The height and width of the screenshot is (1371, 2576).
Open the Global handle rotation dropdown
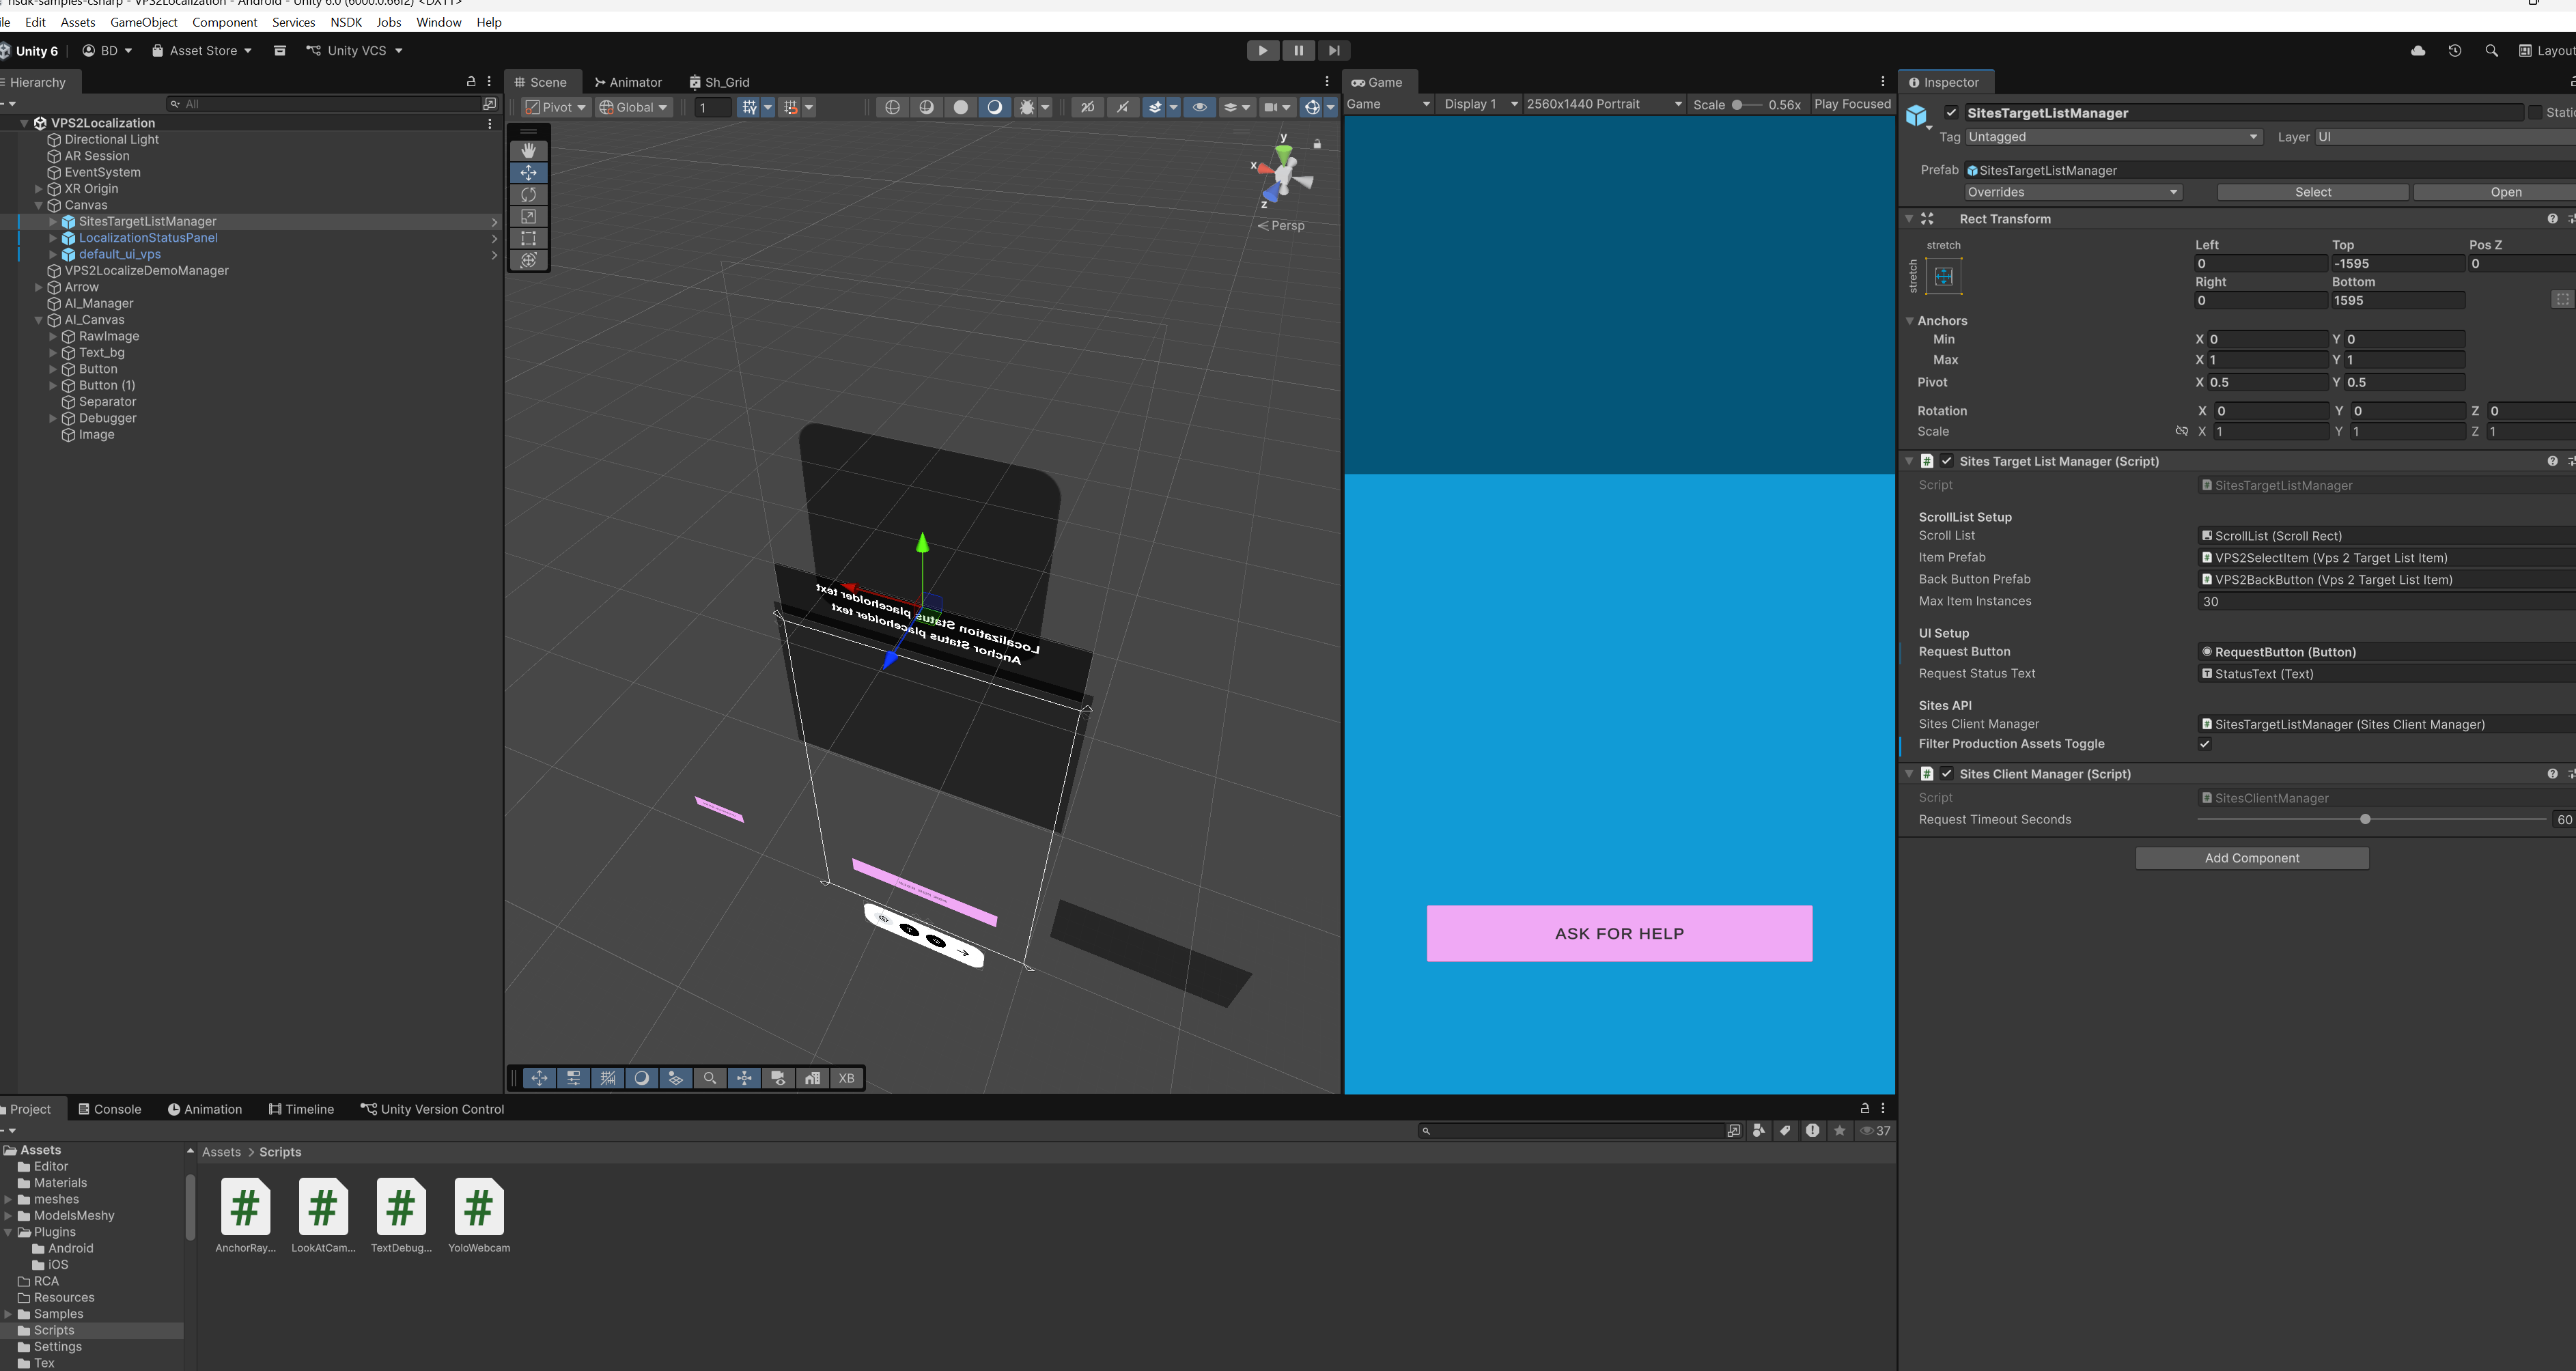633,107
